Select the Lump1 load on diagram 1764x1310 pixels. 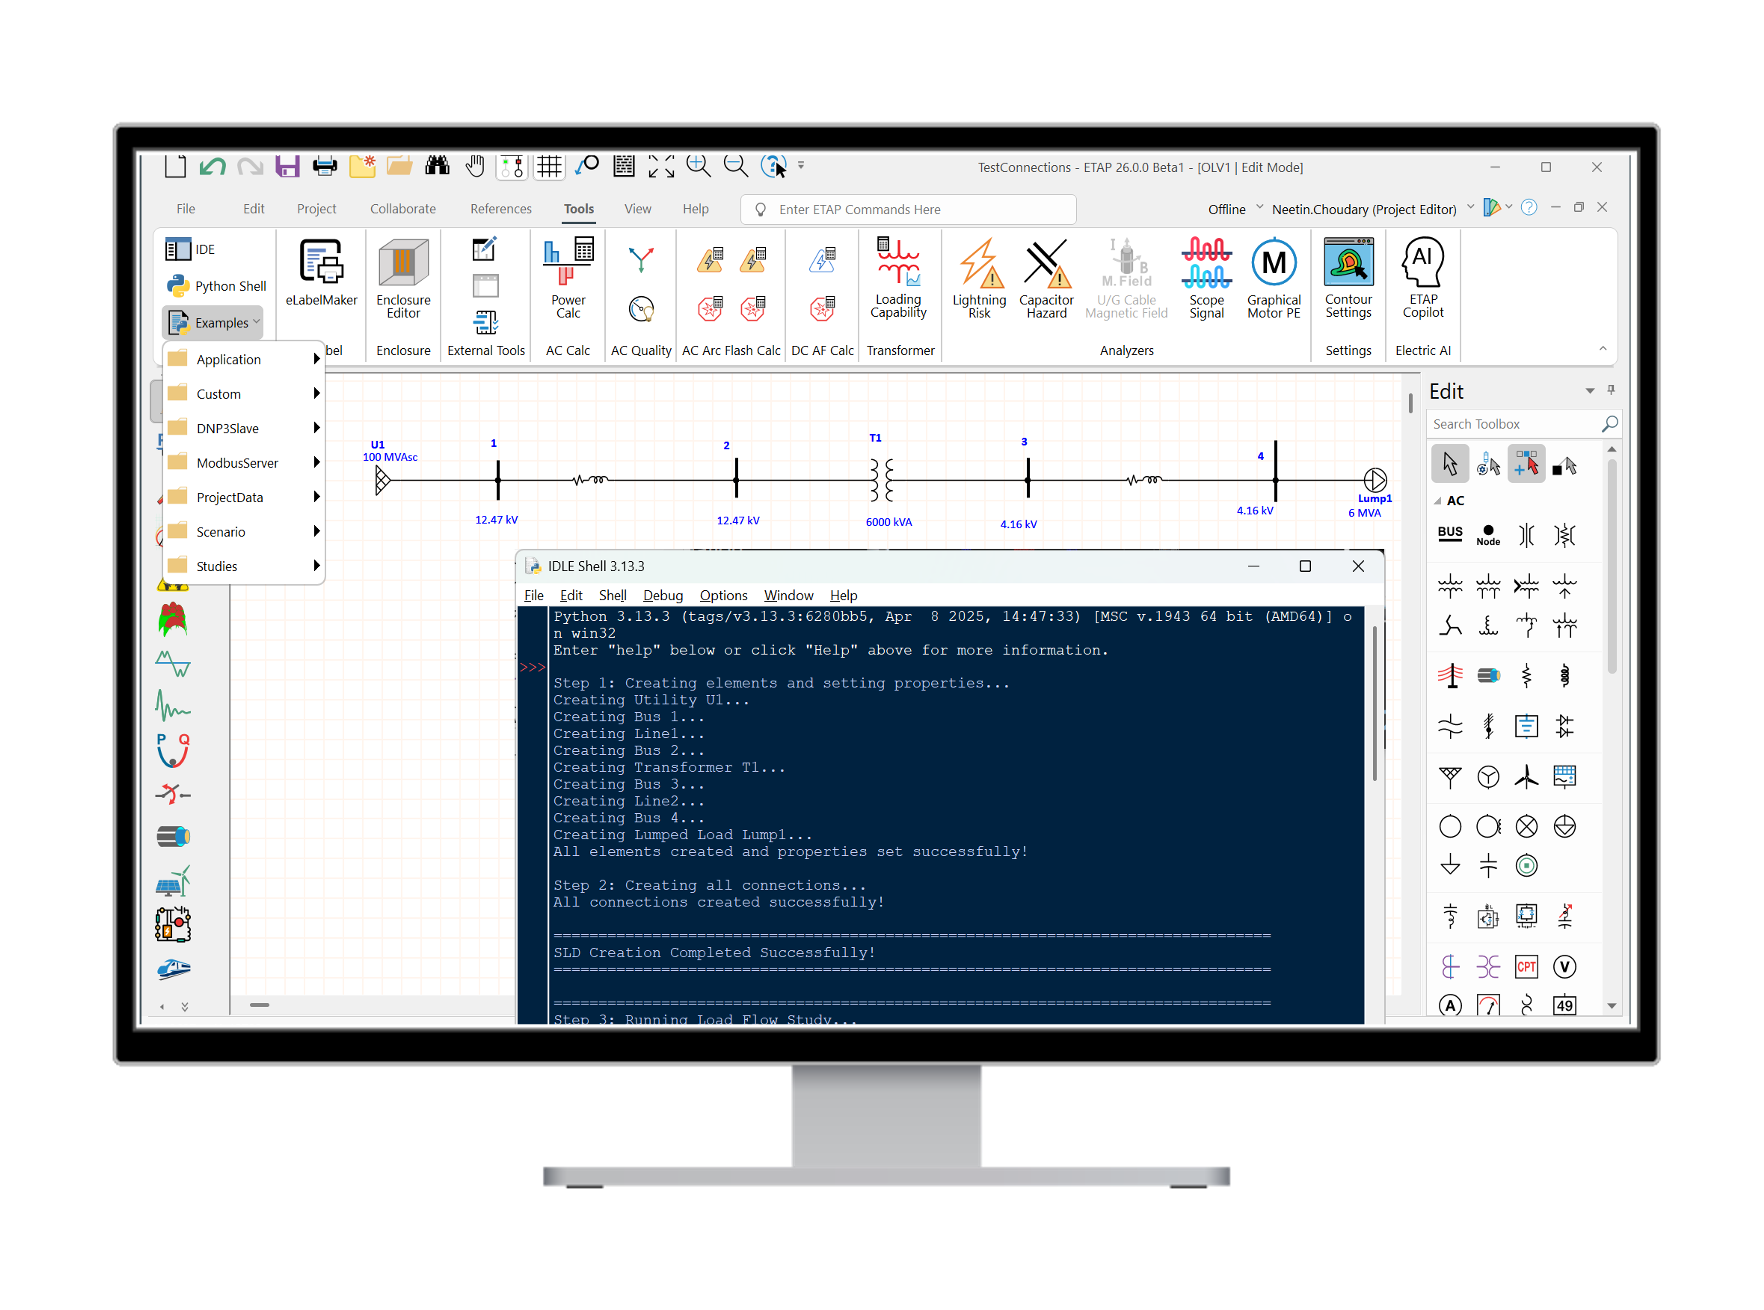tap(1375, 480)
